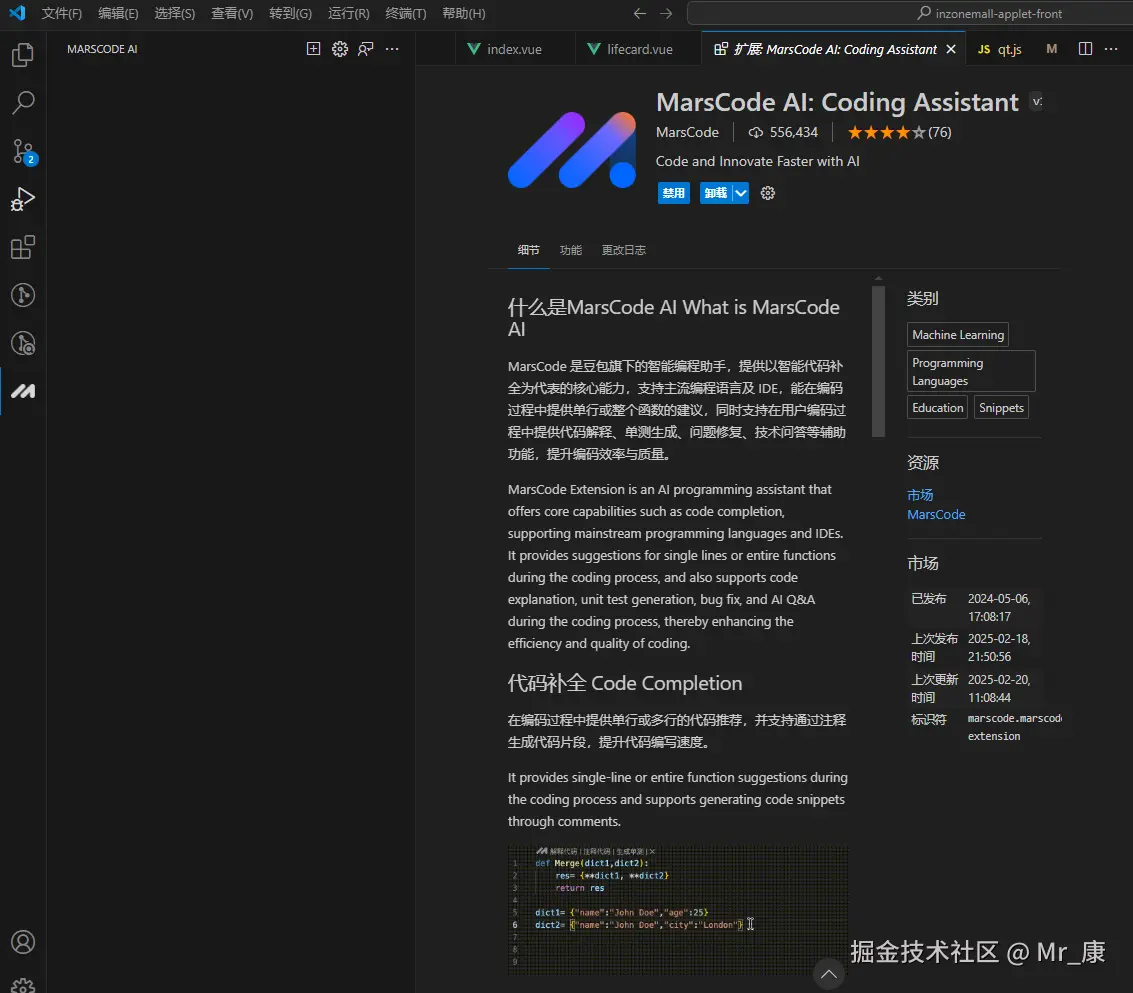Open the MarsCode AI panel settings gear
Image resolution: width=1133 pixels, height=993 pixels.
click(x=340, y=49)
